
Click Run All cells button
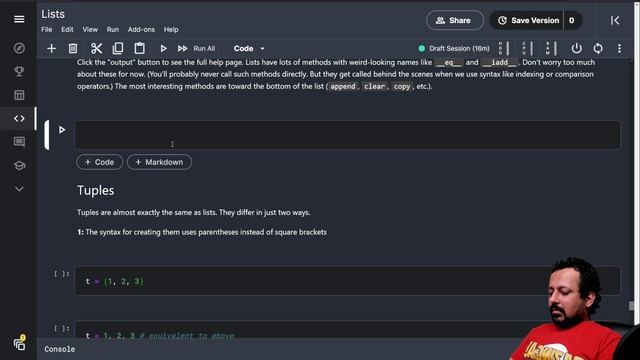coord(196,49)
